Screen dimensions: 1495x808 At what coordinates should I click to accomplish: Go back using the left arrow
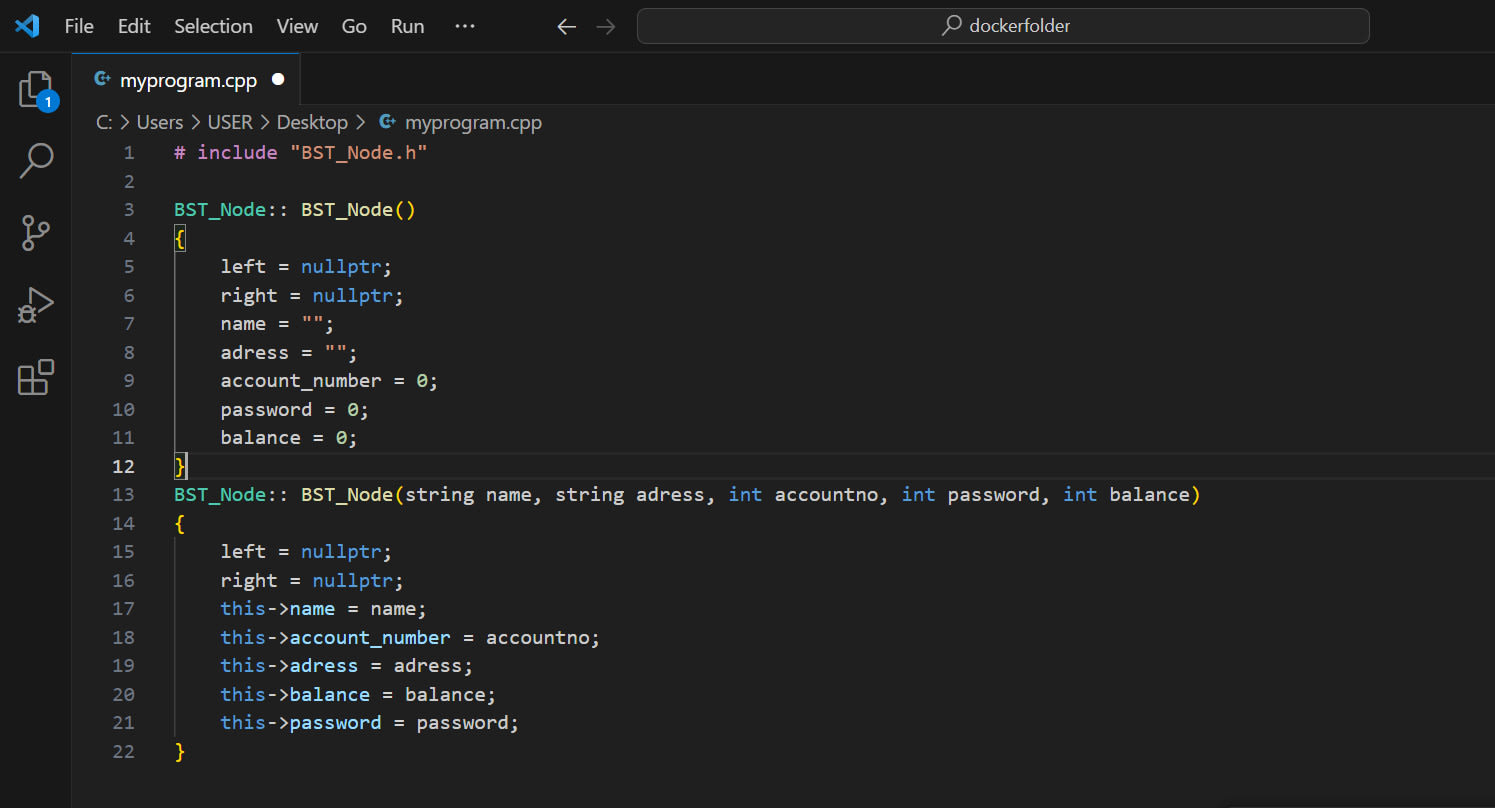click(x=567, y=26)
